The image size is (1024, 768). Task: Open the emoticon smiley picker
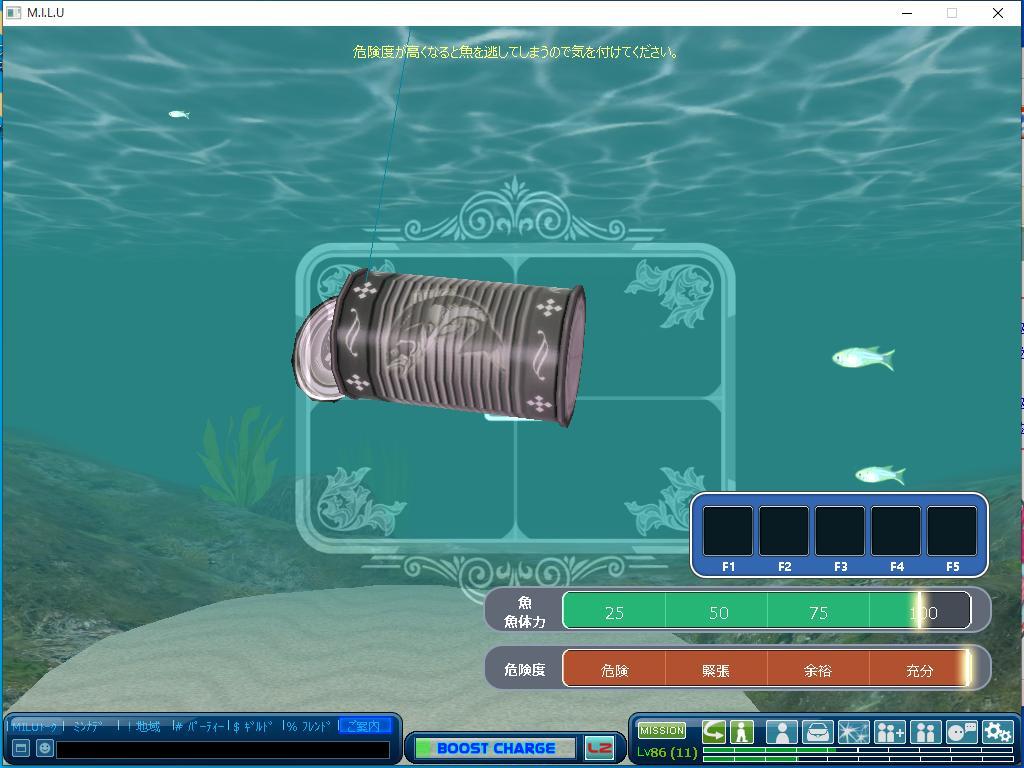(45, 748)
